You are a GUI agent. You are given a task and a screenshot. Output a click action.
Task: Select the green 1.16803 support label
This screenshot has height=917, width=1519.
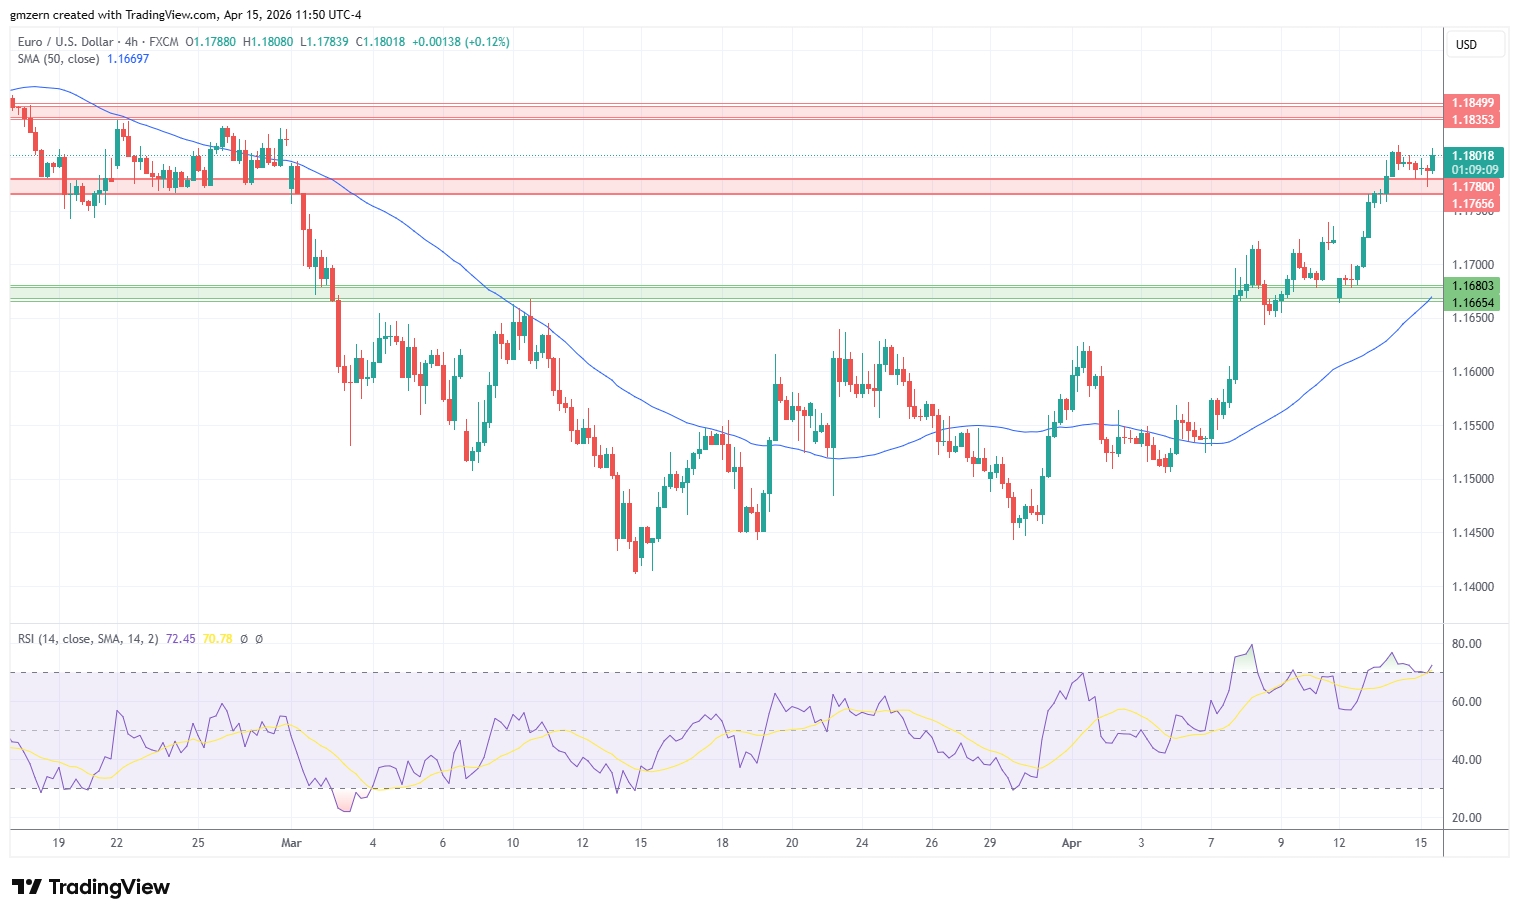tap(1473, 286)
